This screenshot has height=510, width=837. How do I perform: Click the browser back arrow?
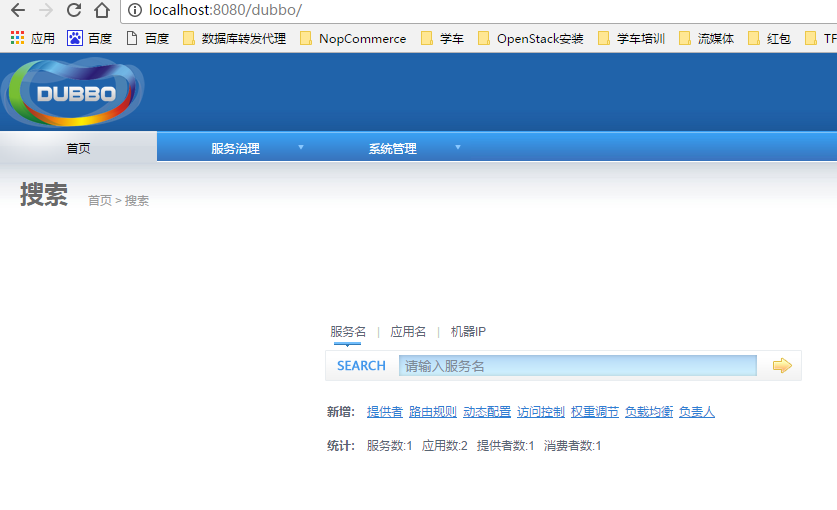[18, 10]
